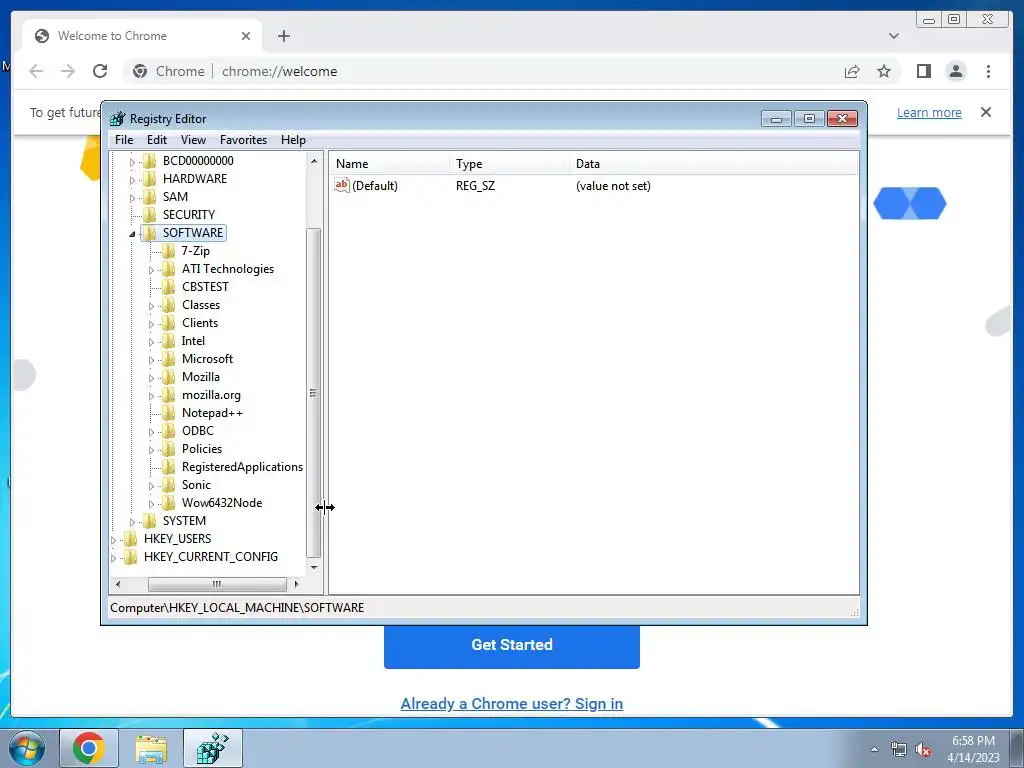Open the File menu in Registry Editor
This screenshot has width=1024, height=768.
(123, 140)
